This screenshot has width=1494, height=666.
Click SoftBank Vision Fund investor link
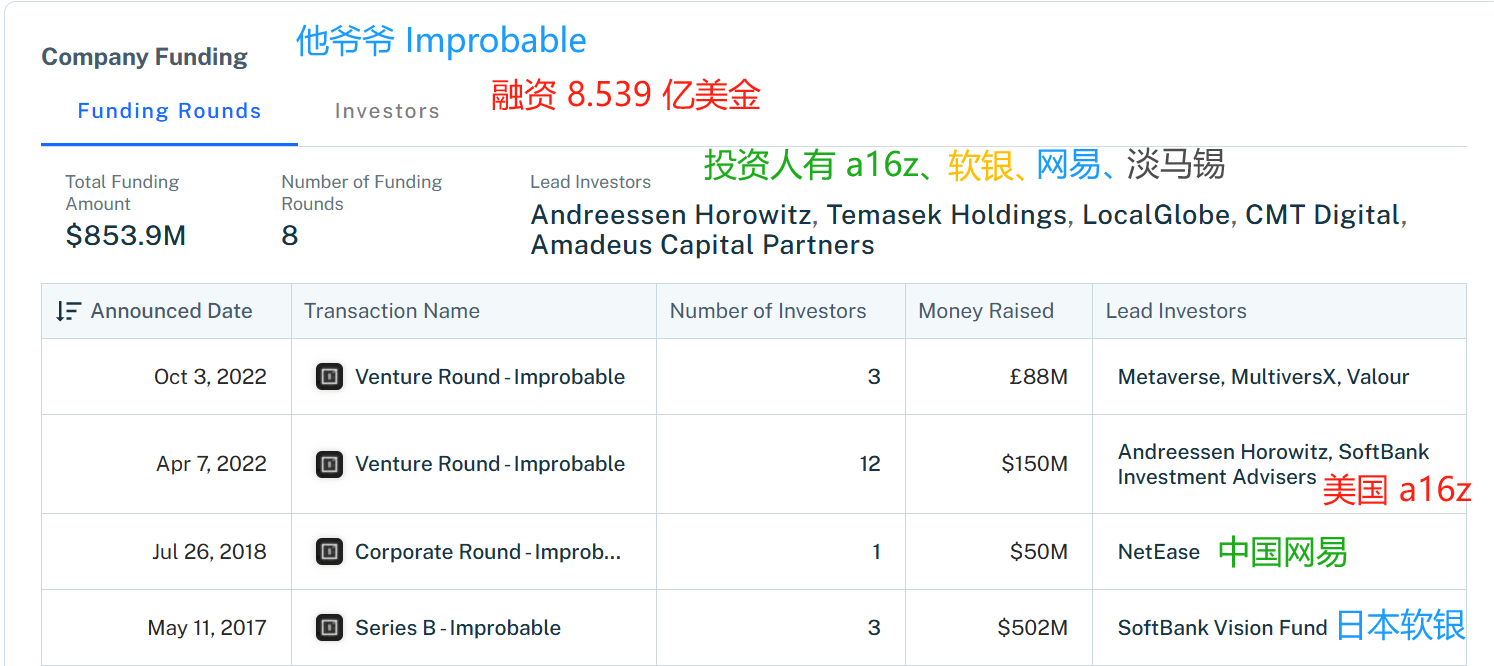click(1222, 628)
